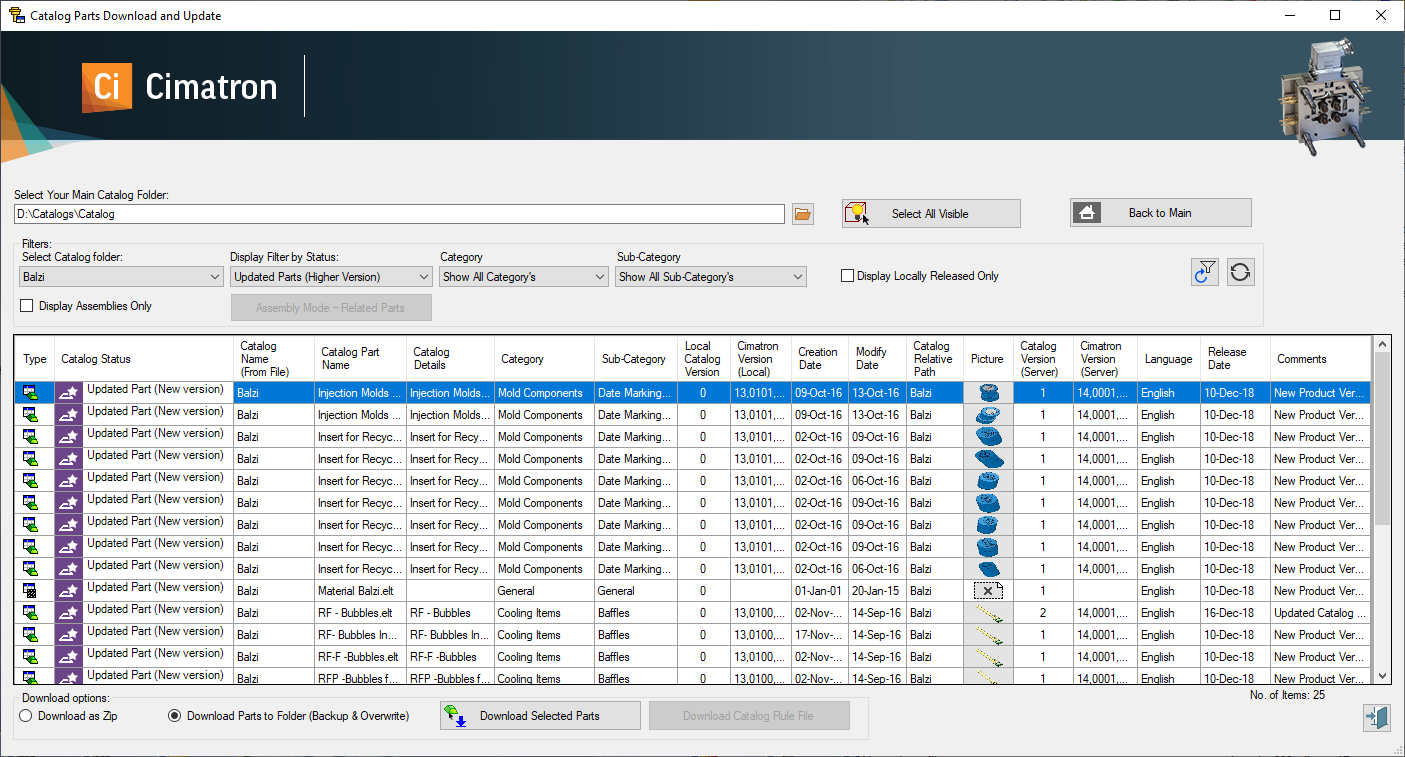Open the main catalog folder browse icon
The width and height of the screenshot is (1405, 757).
click(x=803, y=214)
